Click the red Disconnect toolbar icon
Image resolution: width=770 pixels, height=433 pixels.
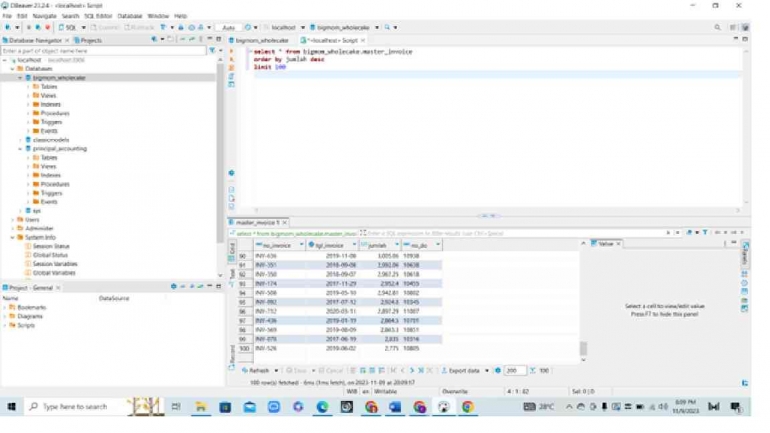coord(48,27)
